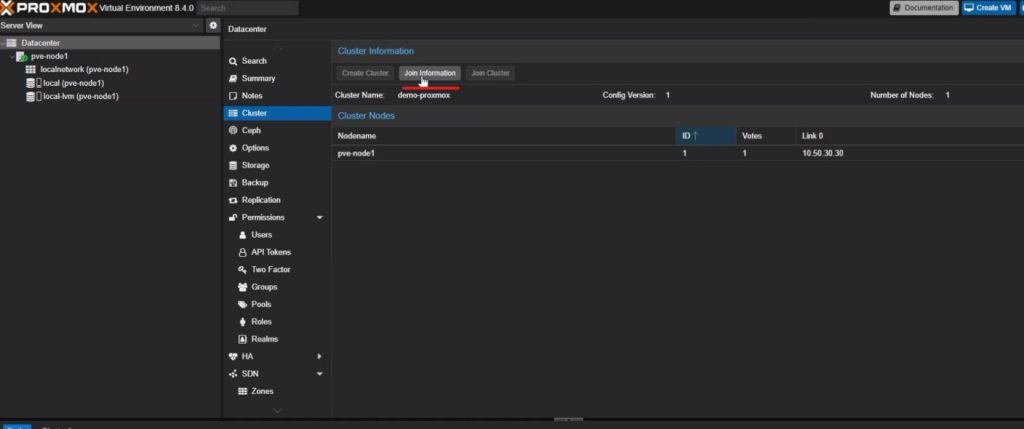Open the Two Factor menu item

click(x=277, y=270)
